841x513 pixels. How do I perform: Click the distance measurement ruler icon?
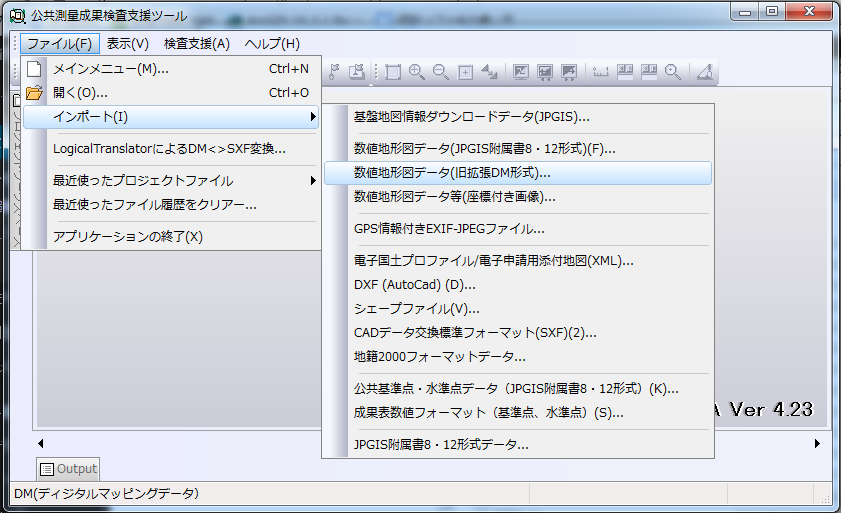[x=600, y=72]
